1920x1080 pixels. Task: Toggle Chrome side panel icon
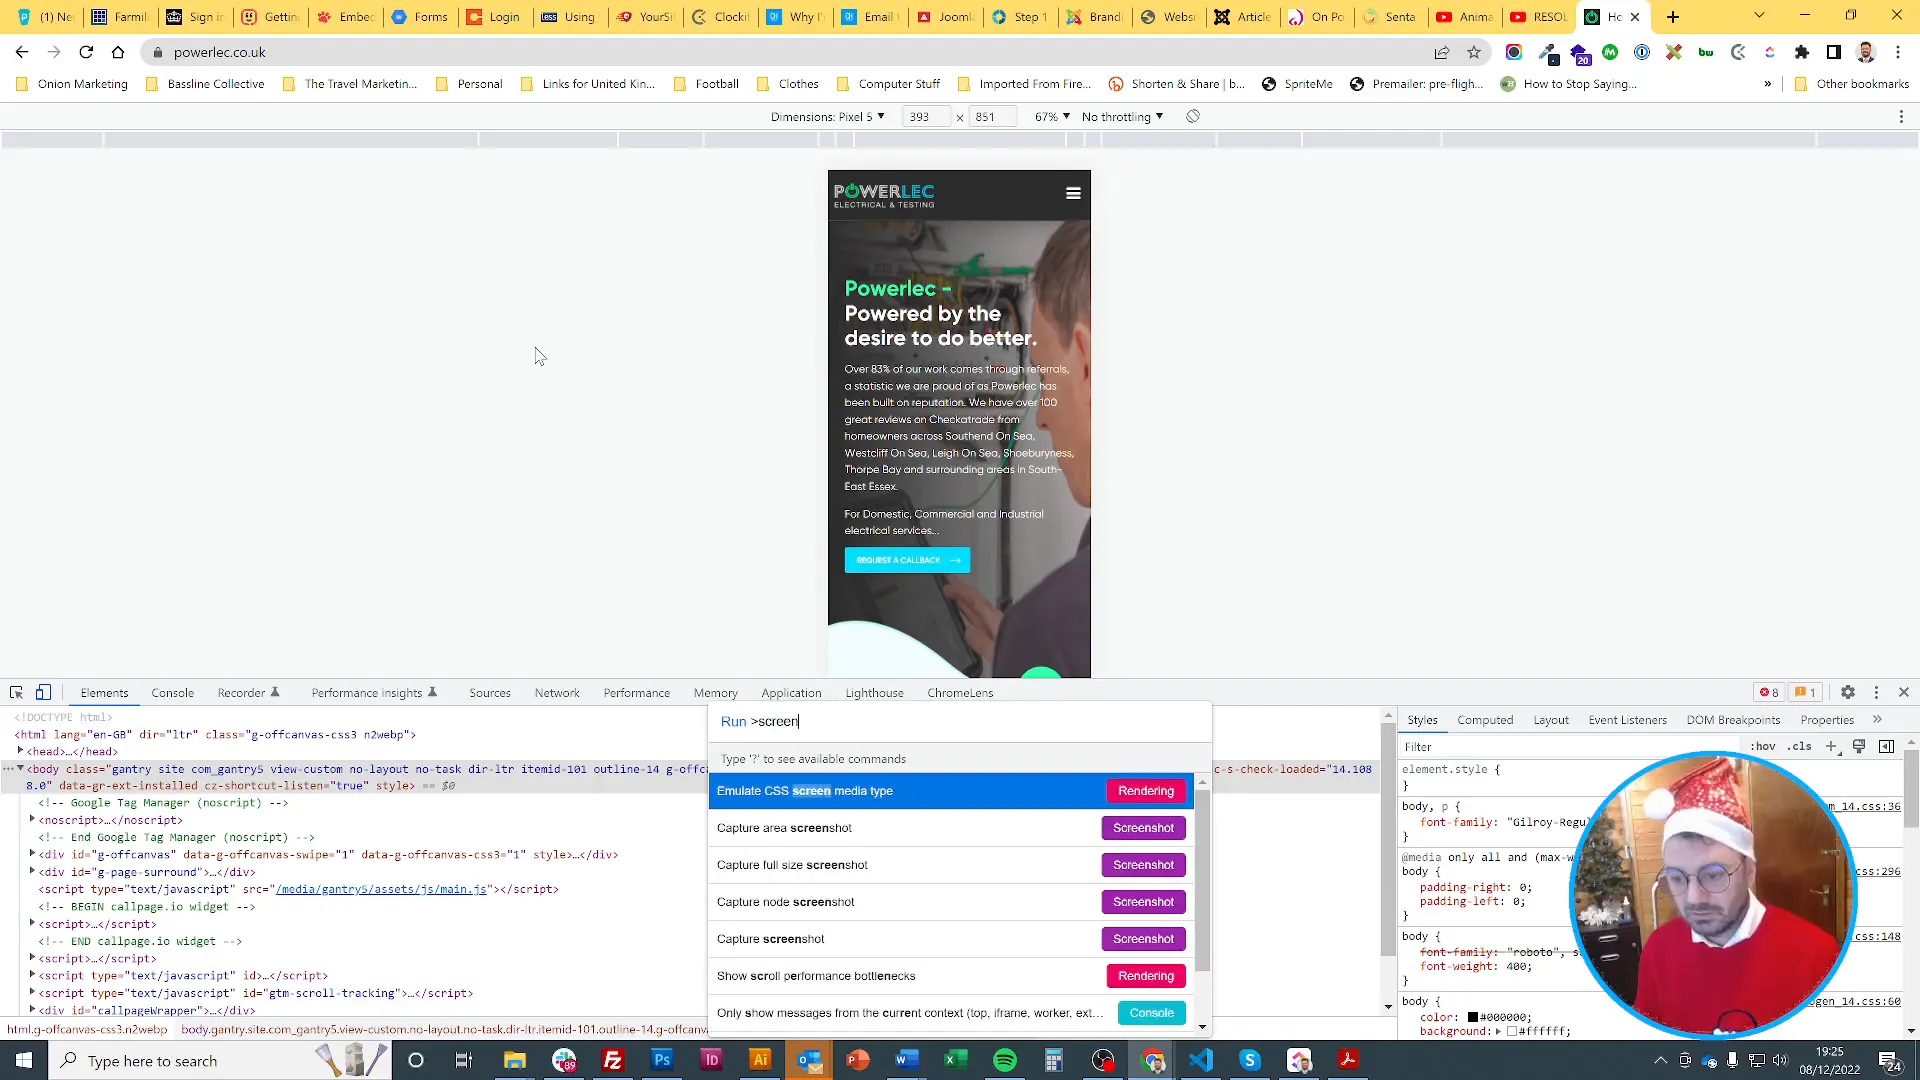[x=1834, y=52]
